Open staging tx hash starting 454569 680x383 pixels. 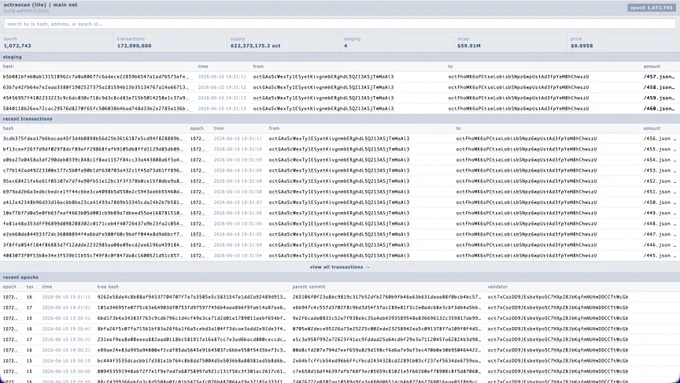point(96,98)
